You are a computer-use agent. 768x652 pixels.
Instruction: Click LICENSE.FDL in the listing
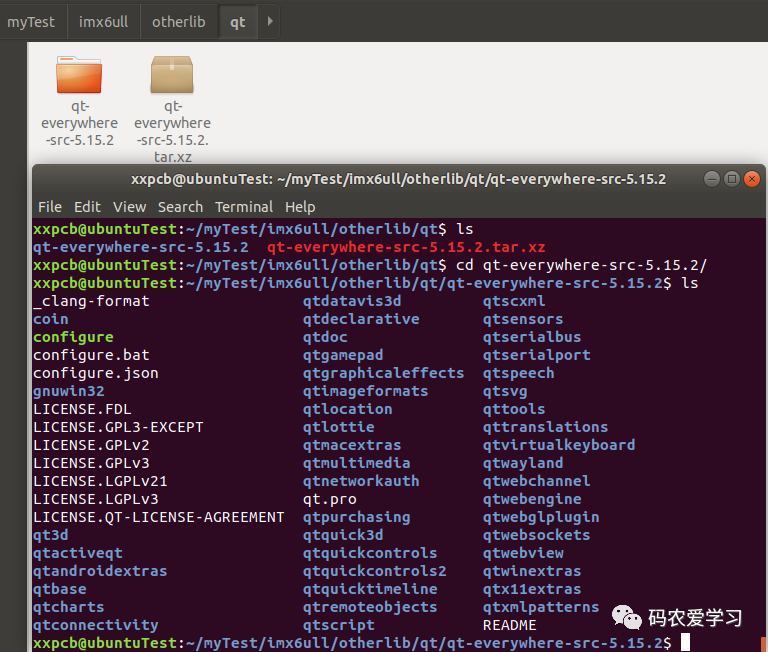(82, 409)
